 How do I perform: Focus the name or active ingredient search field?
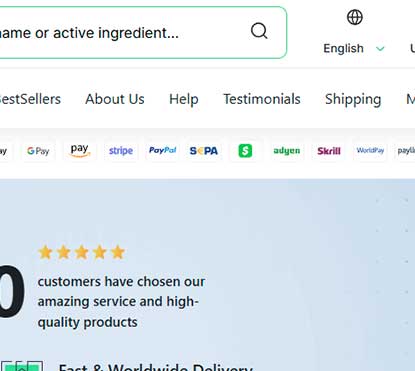coord(142,33)
